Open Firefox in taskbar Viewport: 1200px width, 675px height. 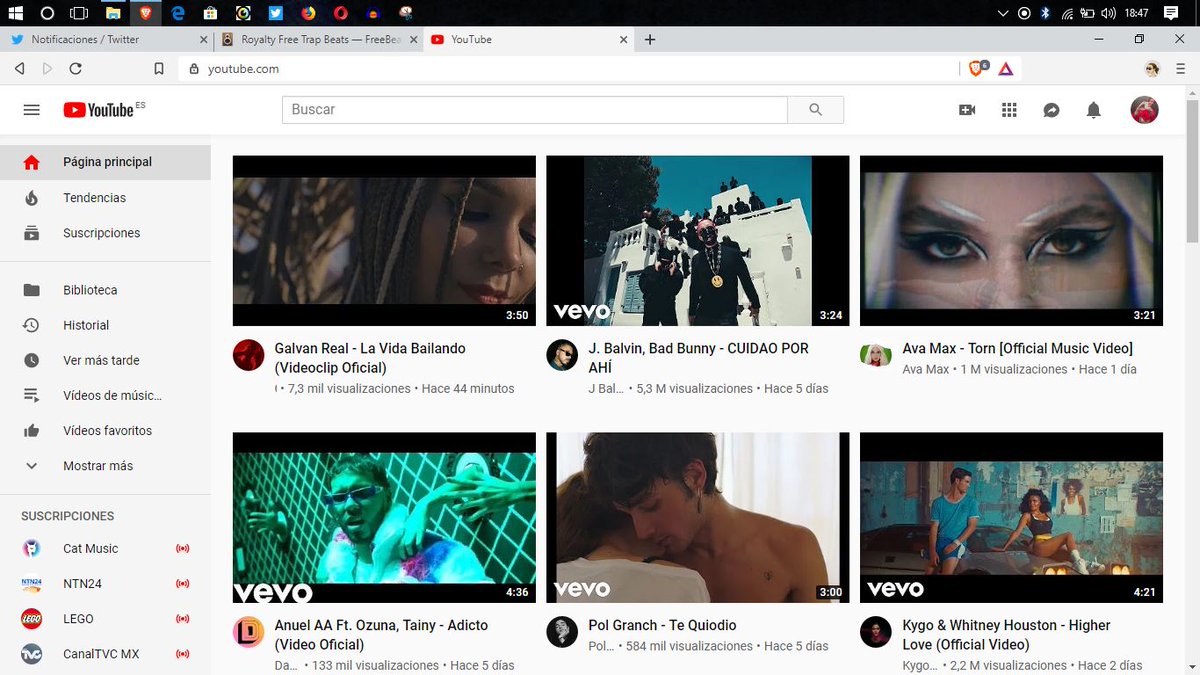(307, 13)
